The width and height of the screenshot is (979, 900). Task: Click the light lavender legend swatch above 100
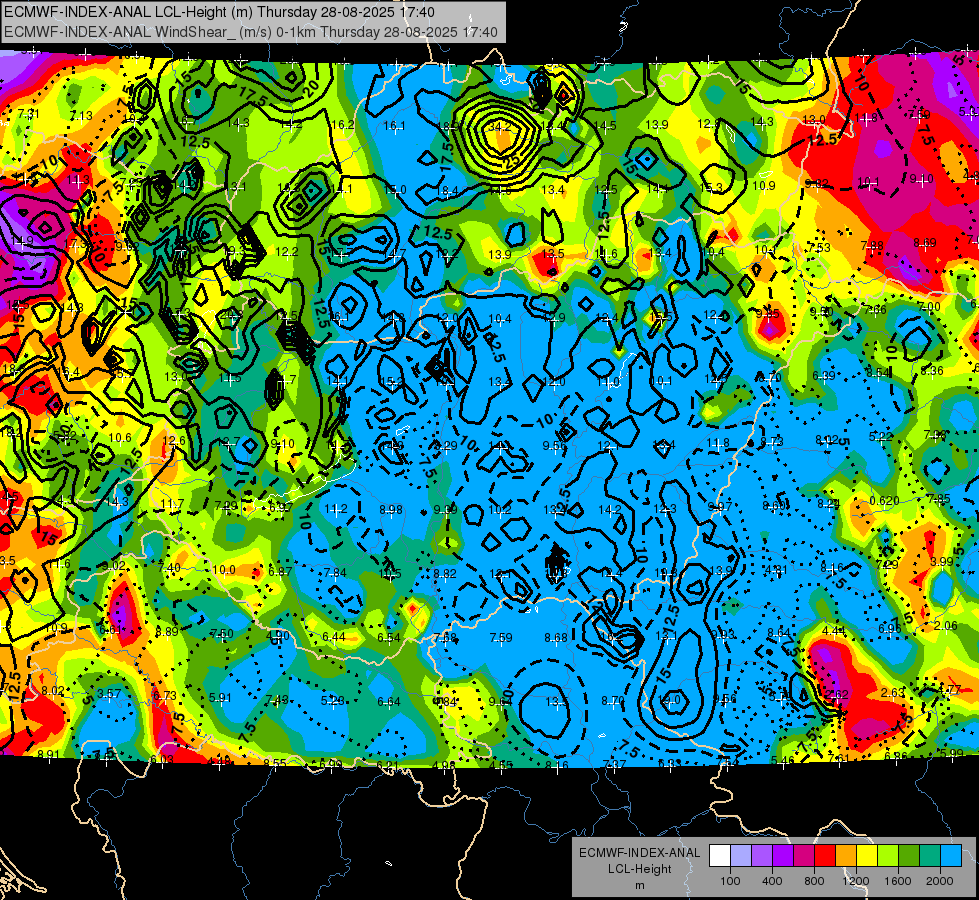coord(741,856)
